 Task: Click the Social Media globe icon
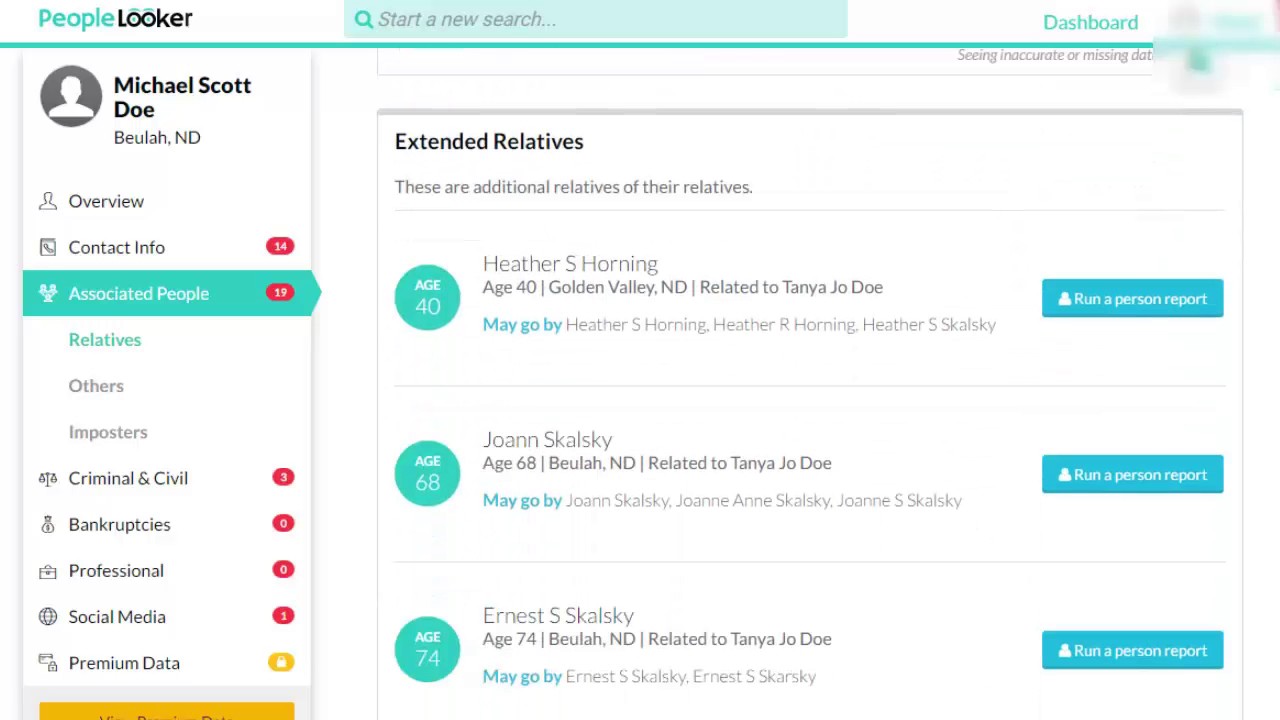[x=47, y=617]
